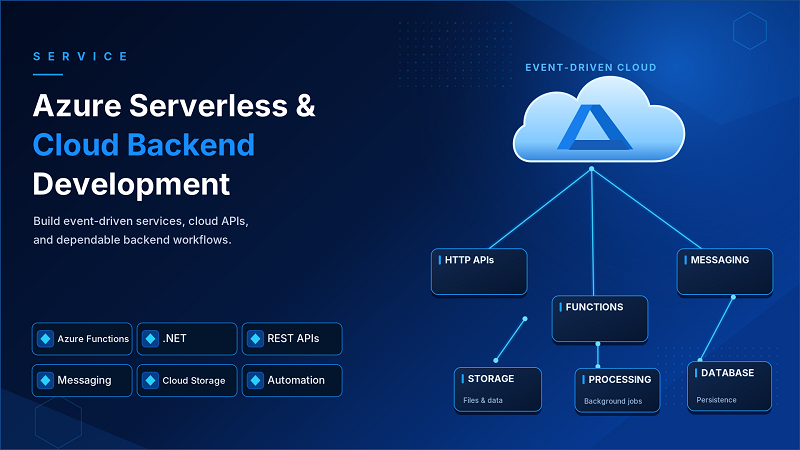Click the 'Files & data' subtitle
The image size is (800, 450).
pos(483,401)
